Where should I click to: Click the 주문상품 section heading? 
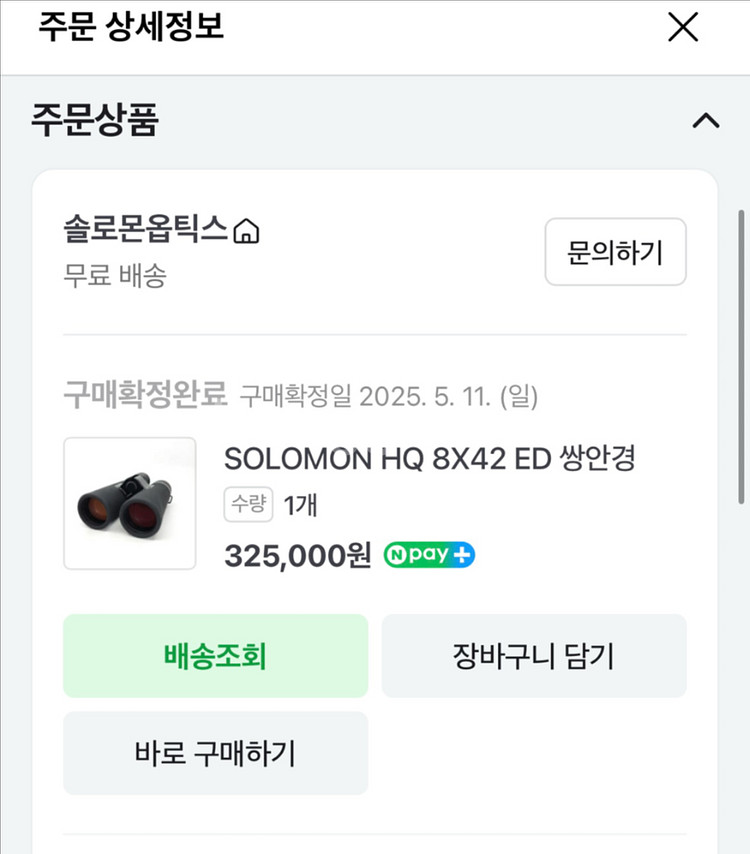click(95, 121)
